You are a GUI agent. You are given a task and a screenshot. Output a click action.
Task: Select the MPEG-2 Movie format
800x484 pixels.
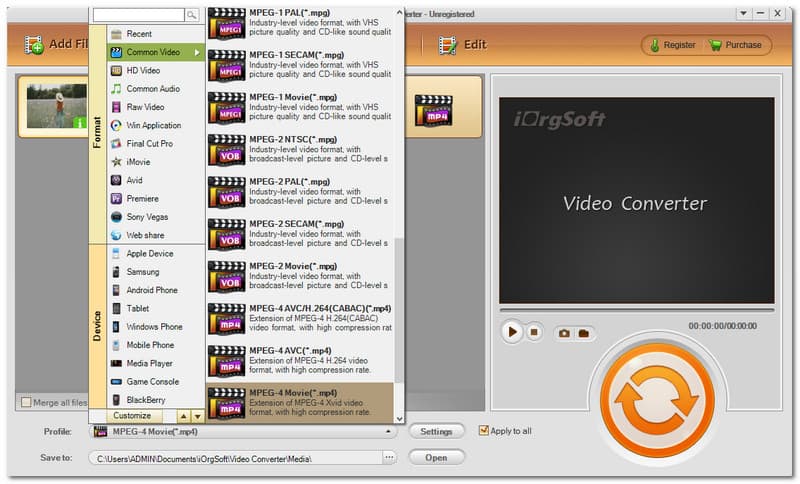pos(300,276)
